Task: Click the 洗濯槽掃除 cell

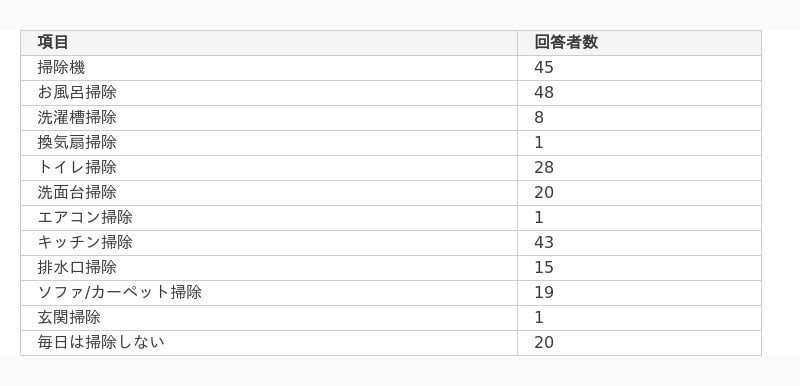Action: coord(269,118)
